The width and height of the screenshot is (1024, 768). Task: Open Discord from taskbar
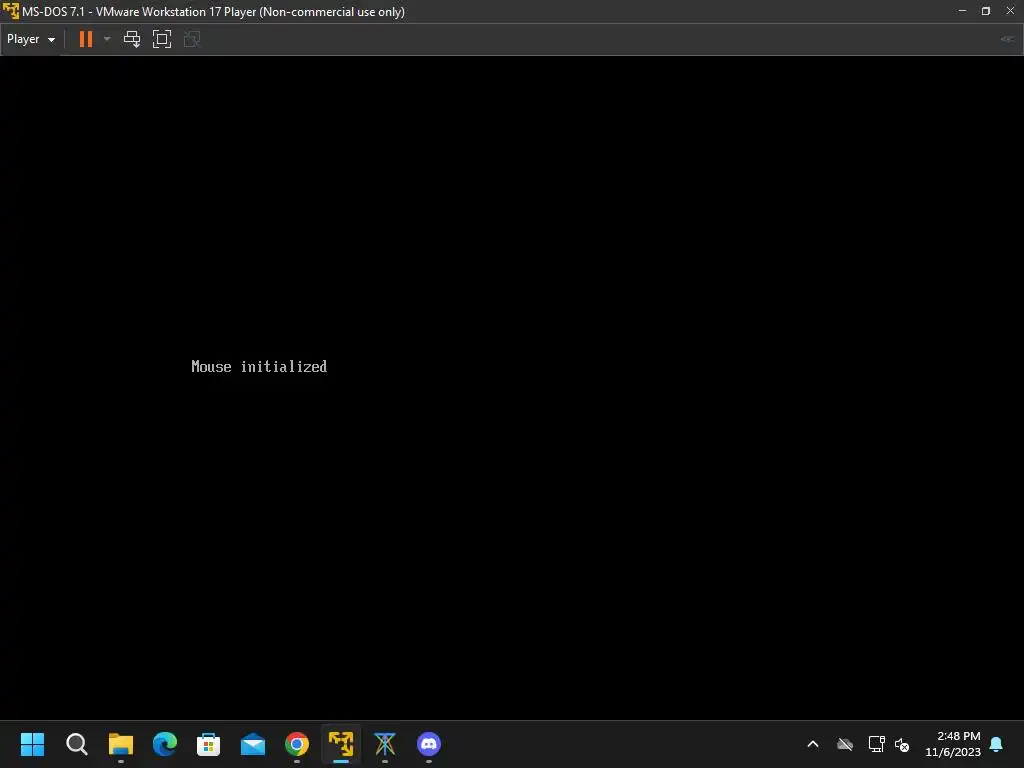point(429,744)
